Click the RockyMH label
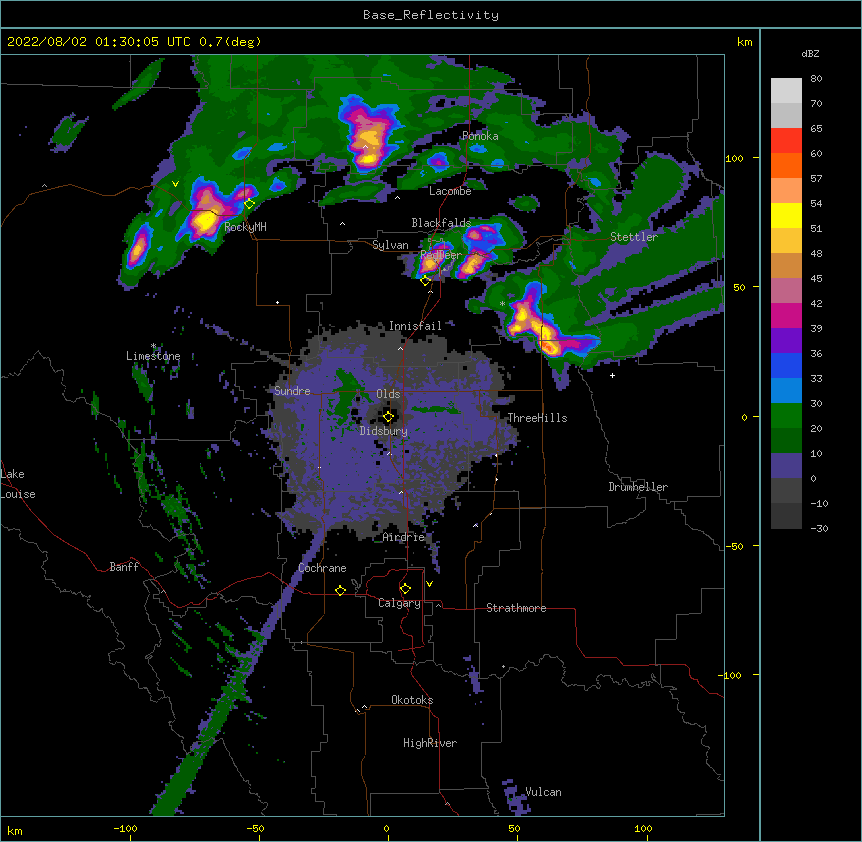Viewport: 862px width, 842px height. (245, 227)
